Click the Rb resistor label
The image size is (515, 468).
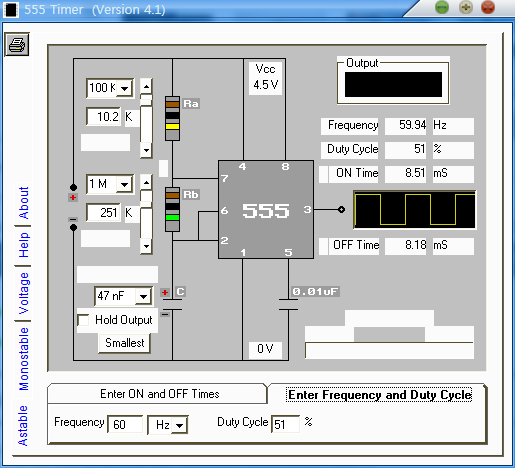191,195
